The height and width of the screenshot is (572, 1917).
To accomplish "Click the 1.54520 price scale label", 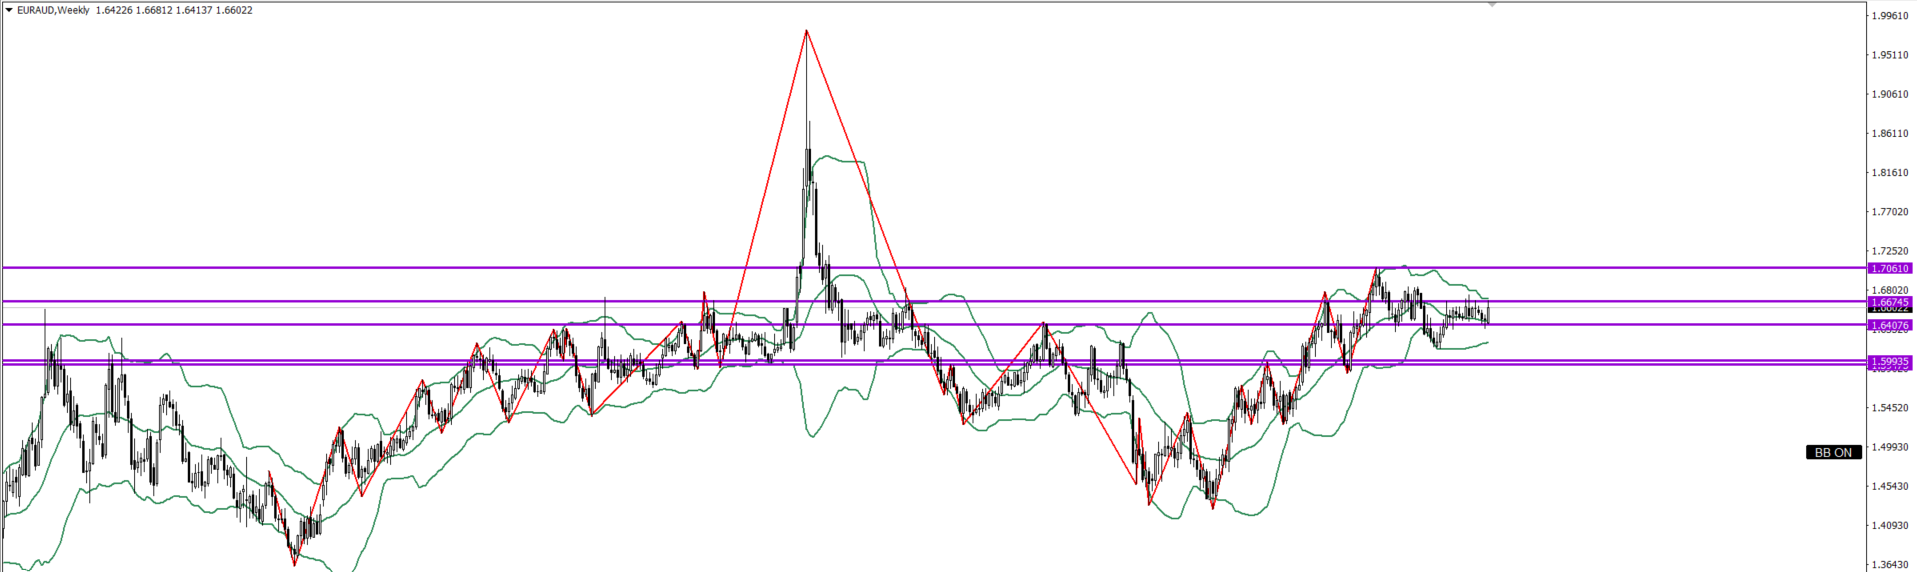I will (x=1890, y=408).
